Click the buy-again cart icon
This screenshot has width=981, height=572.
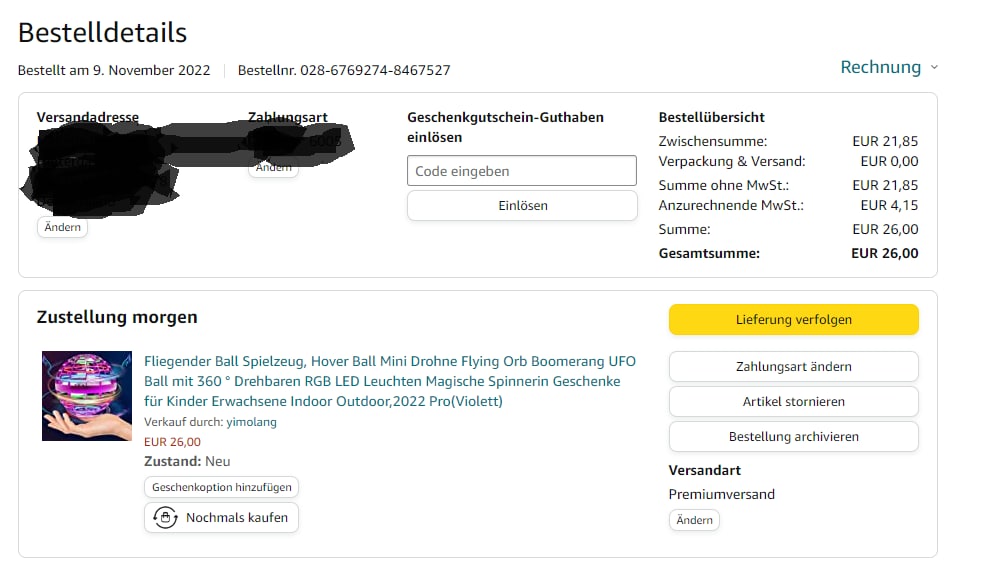coord(165,518)
